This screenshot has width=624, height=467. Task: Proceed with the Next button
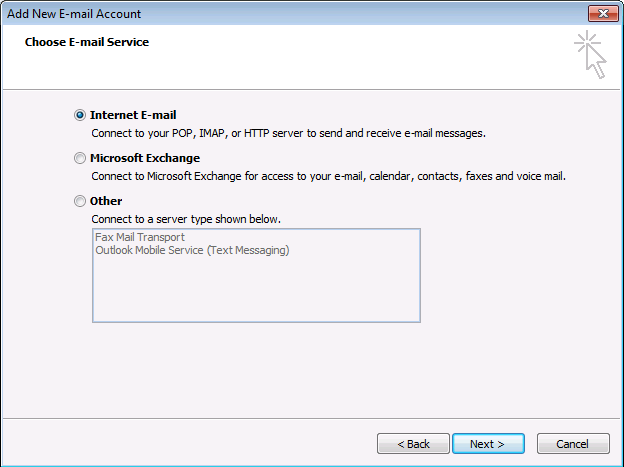point(488,444)
